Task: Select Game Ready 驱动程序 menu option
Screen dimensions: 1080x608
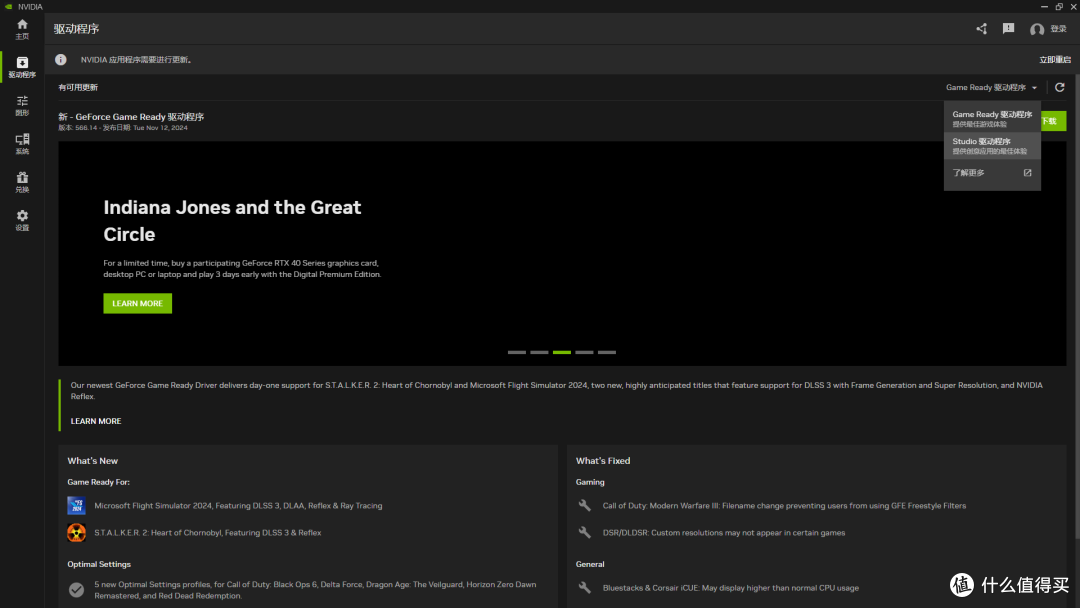Action: tap(992, 118)
